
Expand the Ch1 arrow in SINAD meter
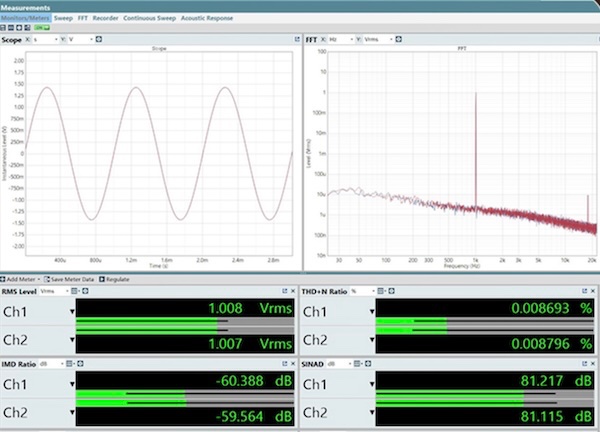click(372, 384)
